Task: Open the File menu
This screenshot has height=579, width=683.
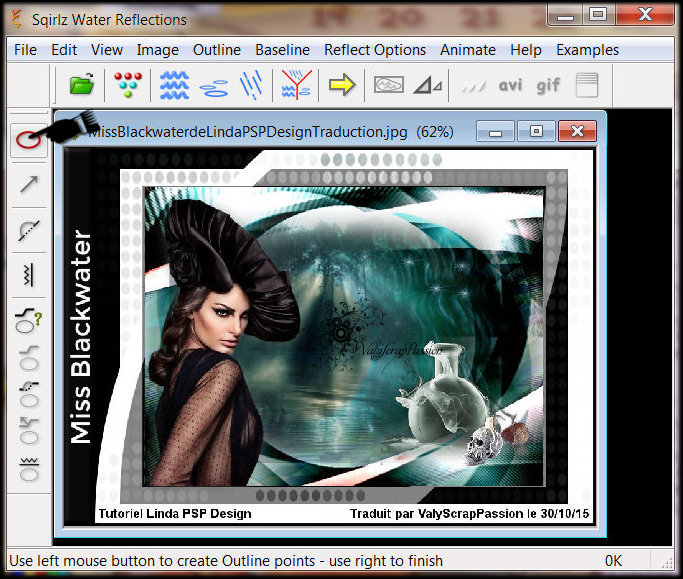Action: click(25, 50)
